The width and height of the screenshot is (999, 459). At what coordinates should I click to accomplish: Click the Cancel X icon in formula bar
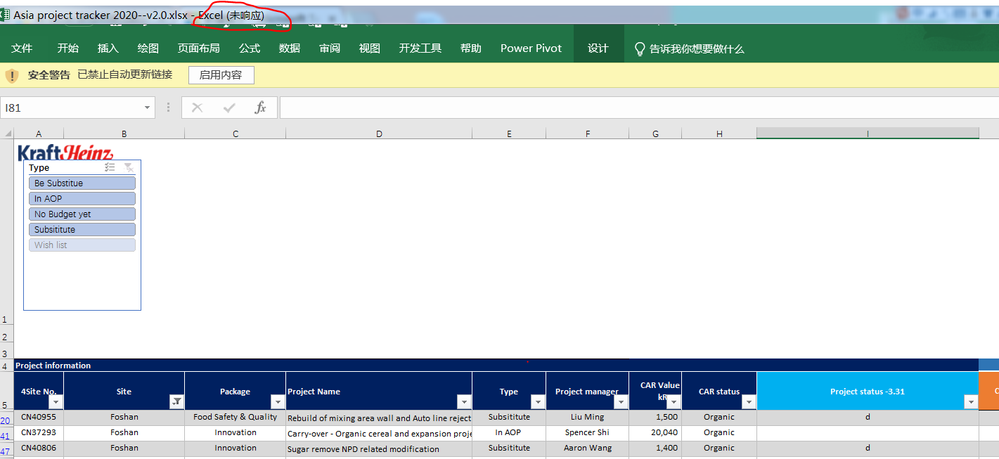tap(197, 108)
